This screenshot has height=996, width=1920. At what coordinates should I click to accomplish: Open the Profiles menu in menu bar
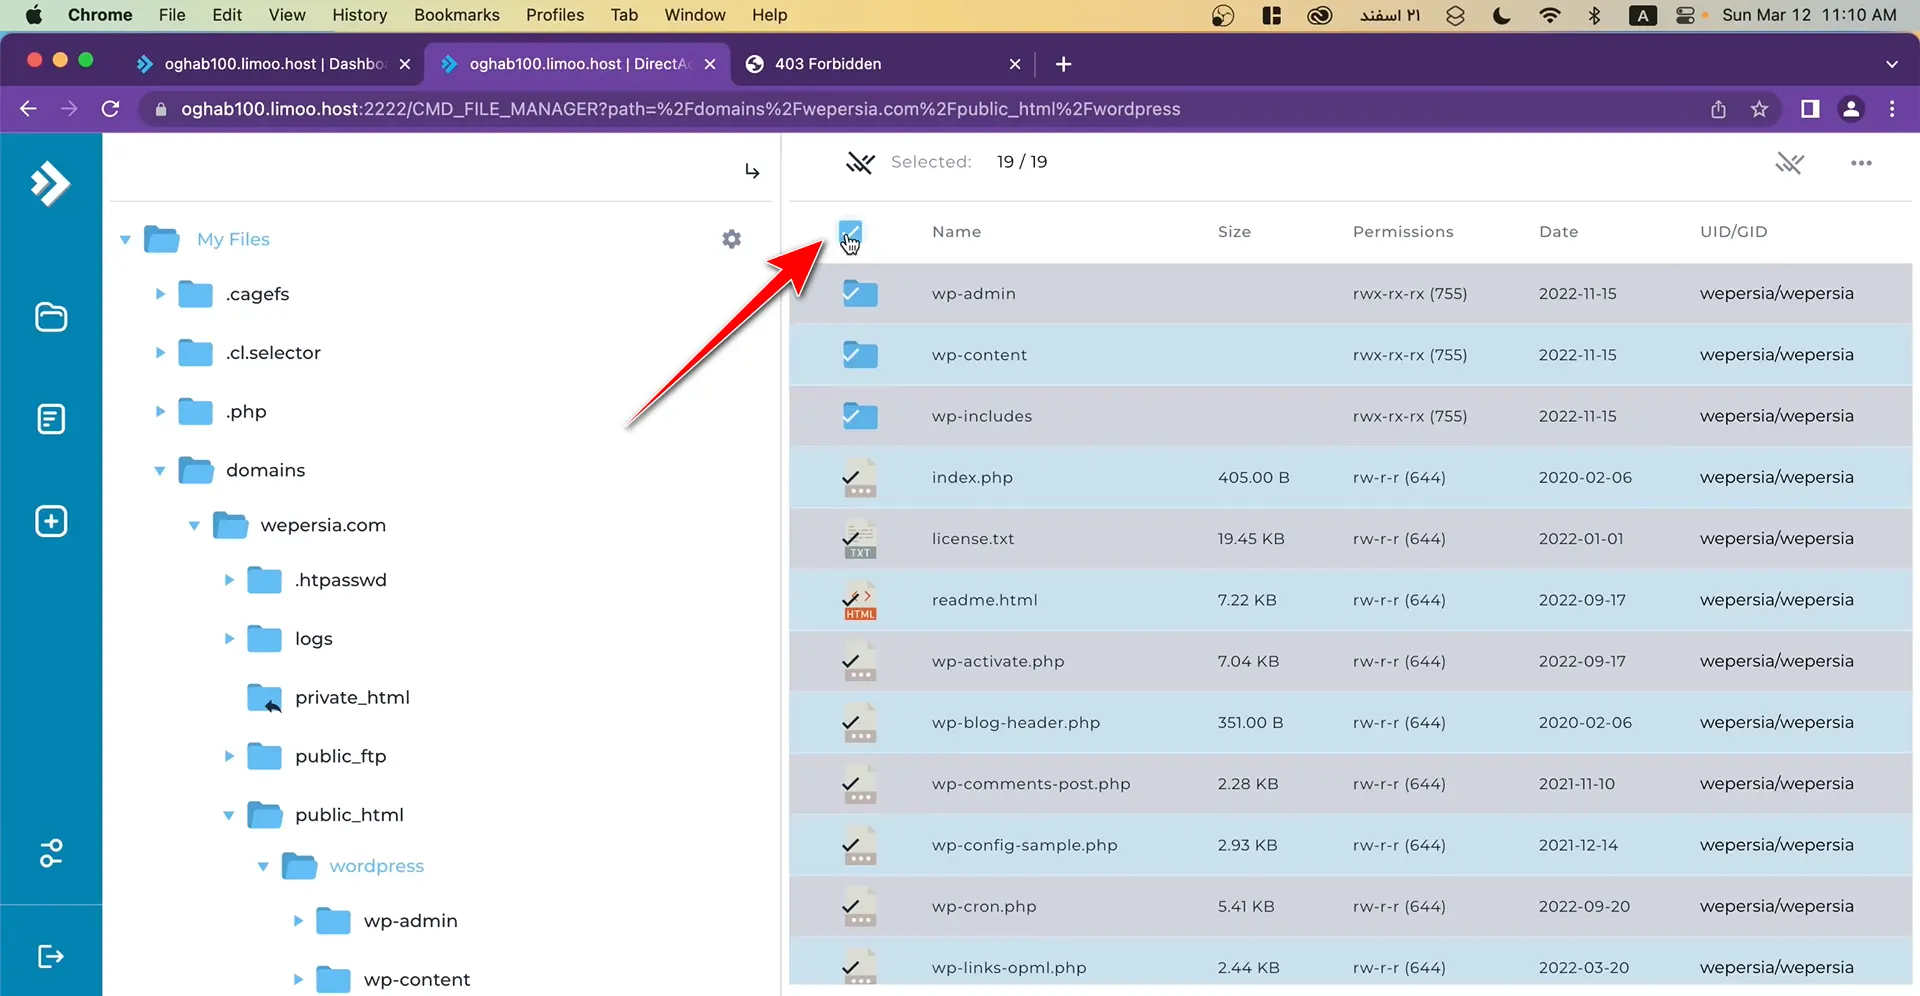555,15
